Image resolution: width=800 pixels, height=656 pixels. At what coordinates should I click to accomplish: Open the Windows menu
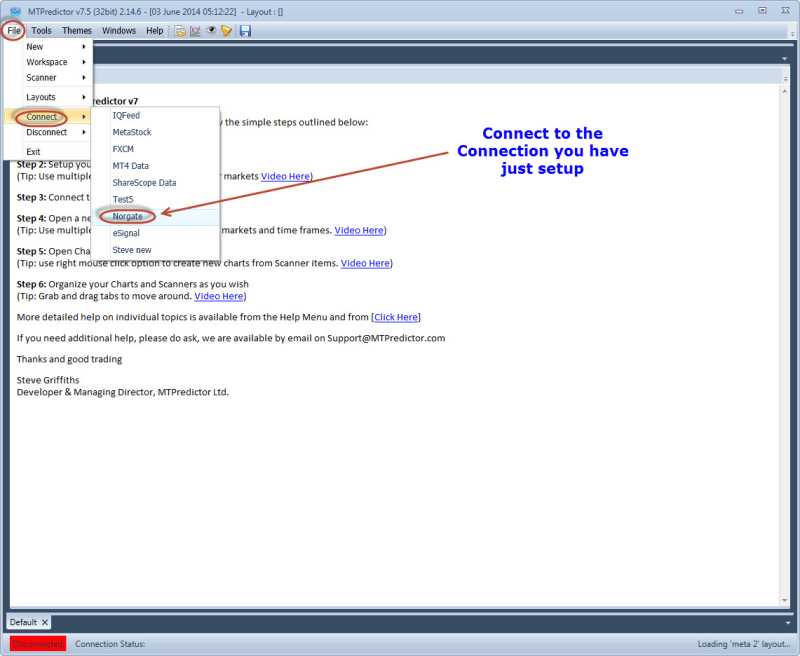pyautogui.click(x=119, y=31)
